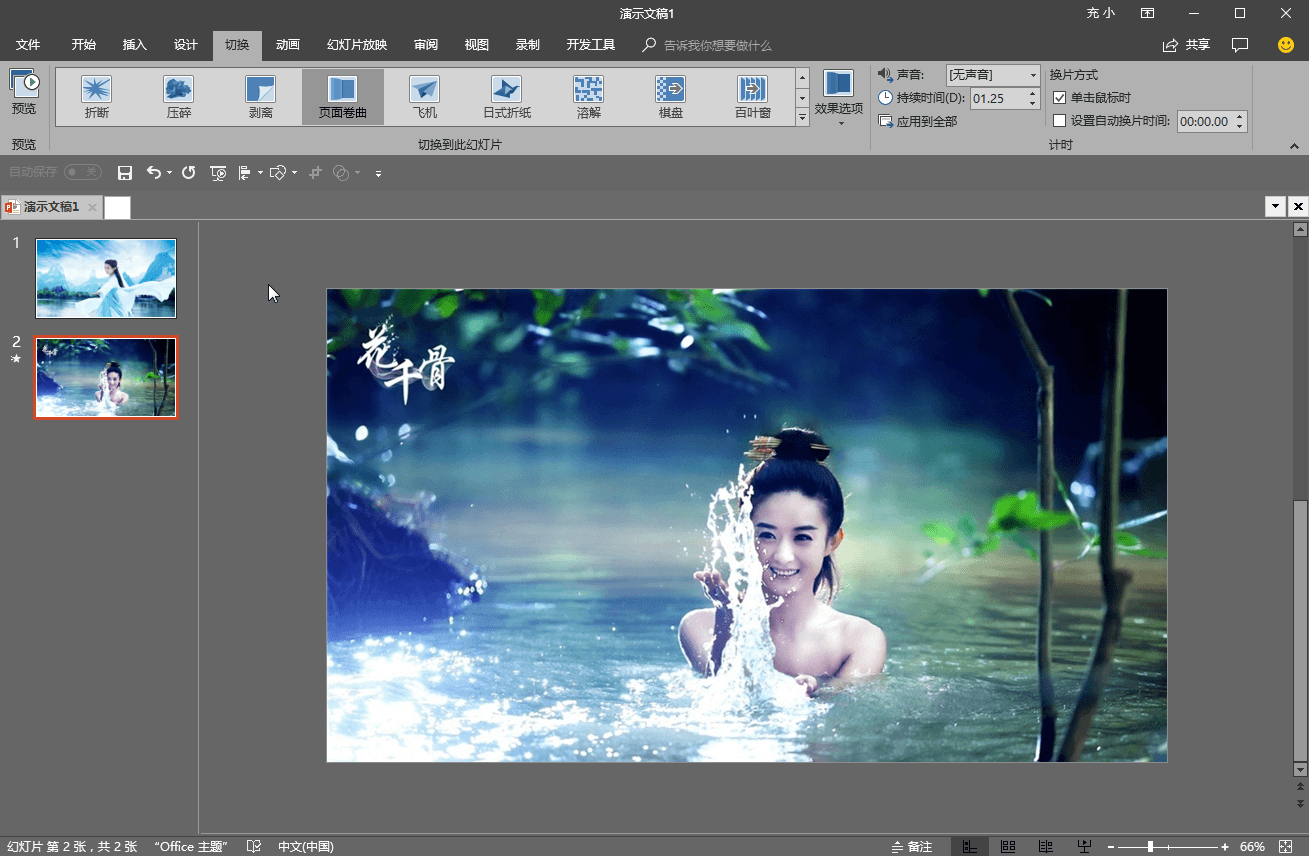1309x856 pixels.
Task: Click the 中文(中国) language indicator
Action: coord(306,847)
